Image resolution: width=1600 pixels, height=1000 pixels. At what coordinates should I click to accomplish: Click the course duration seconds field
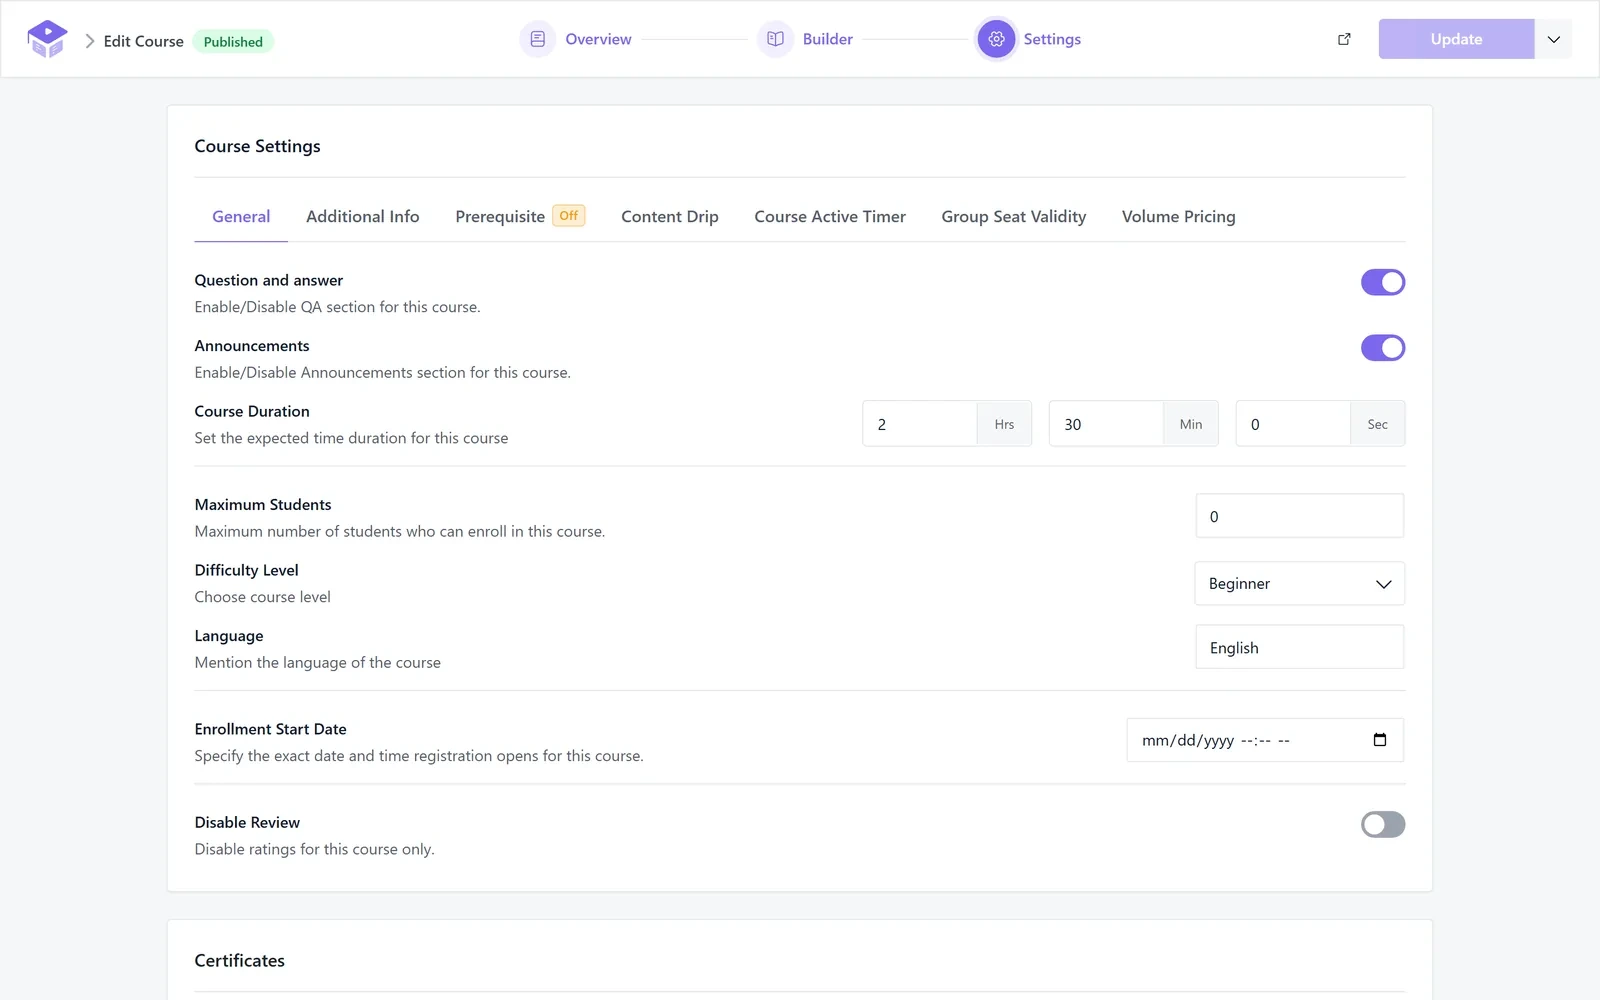tap(1293, 424)
